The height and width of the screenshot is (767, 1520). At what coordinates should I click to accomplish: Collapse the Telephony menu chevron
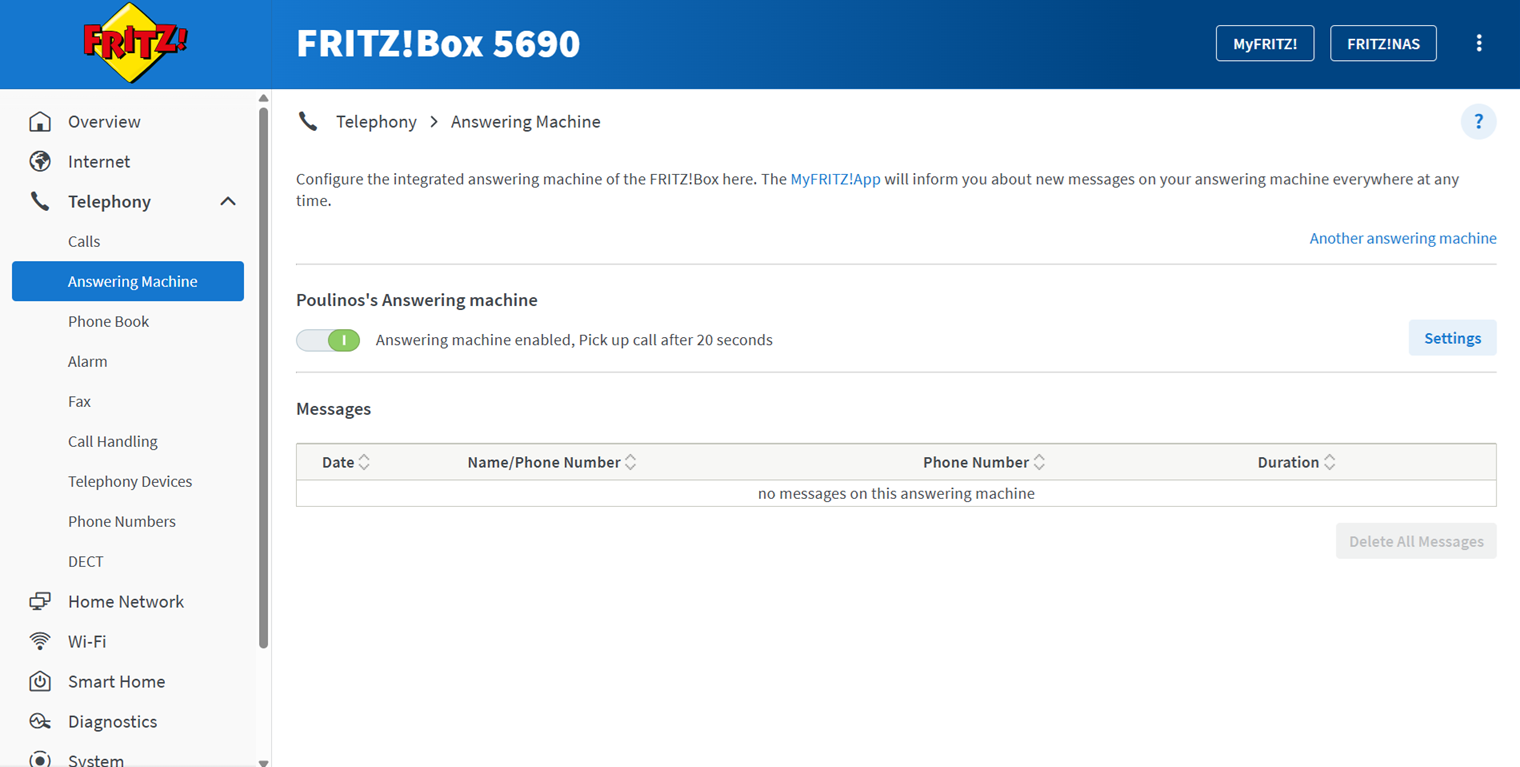228,202
